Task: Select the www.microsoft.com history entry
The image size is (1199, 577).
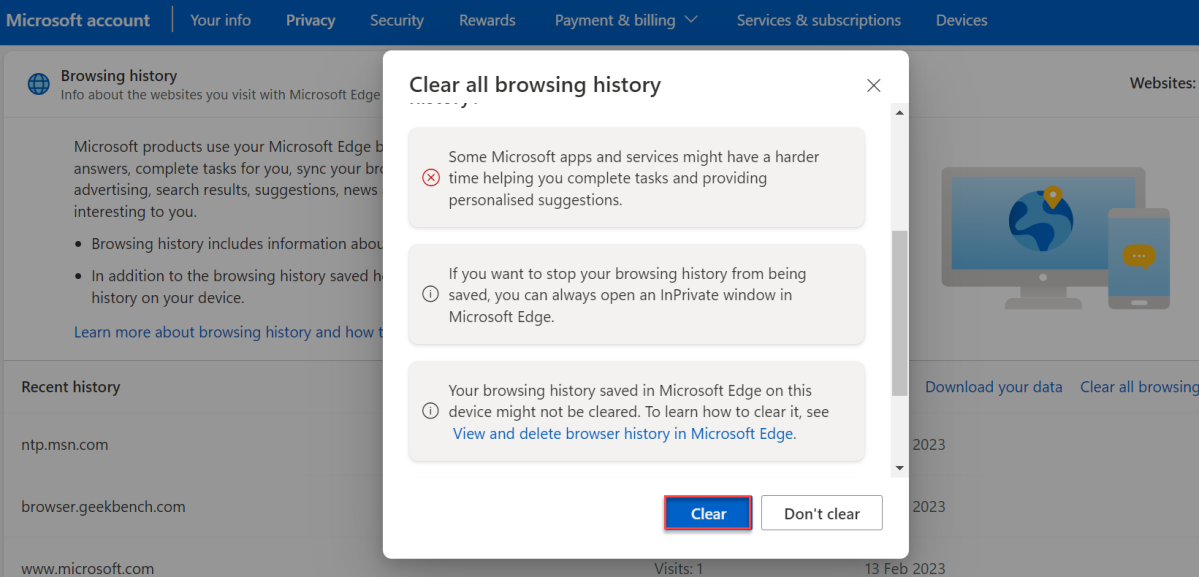Action: tap(88, 569)
